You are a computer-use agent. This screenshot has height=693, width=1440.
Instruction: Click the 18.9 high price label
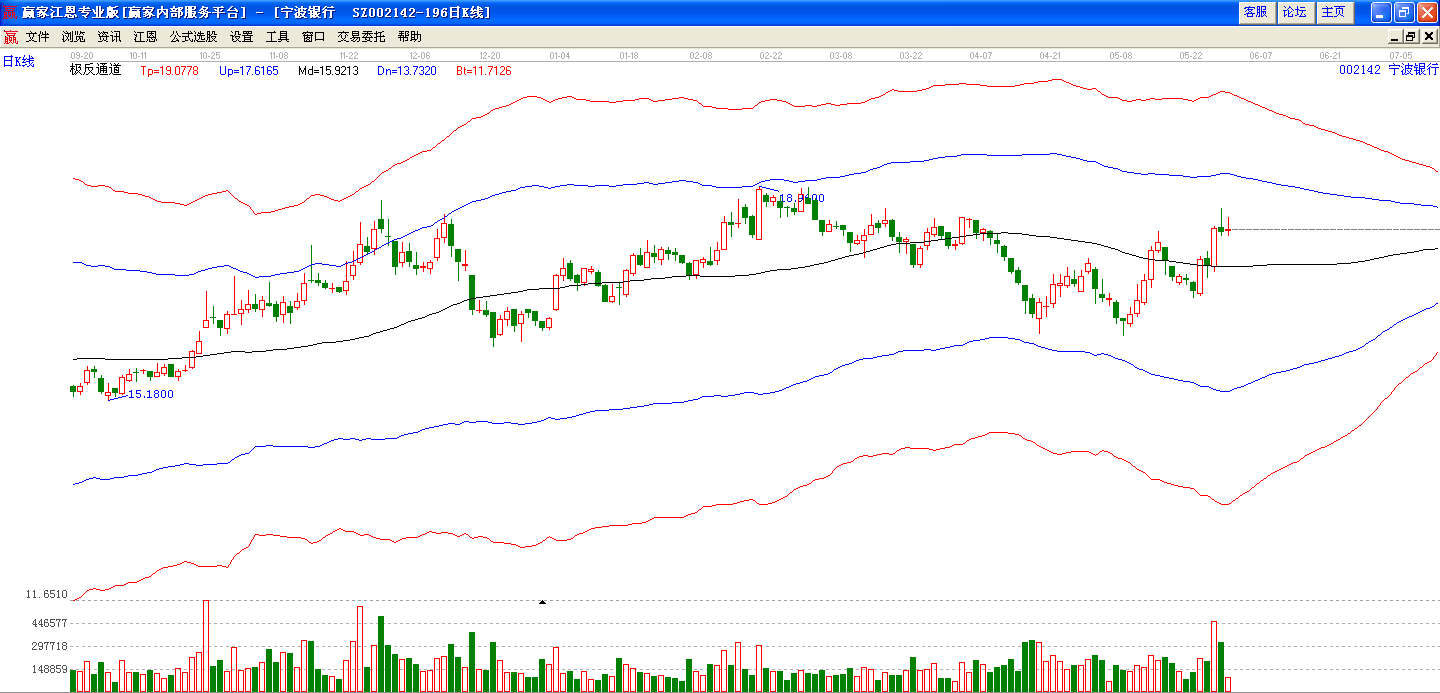[x=801, y=198]
